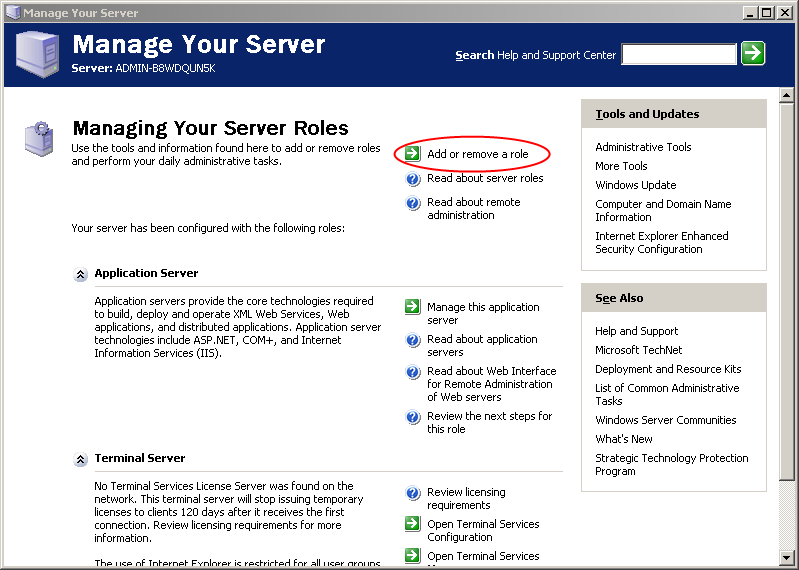Click the scrollbar up arrow
Viewport: 799px width, 570px height.
pyautogui.click(x=786, y=95)
